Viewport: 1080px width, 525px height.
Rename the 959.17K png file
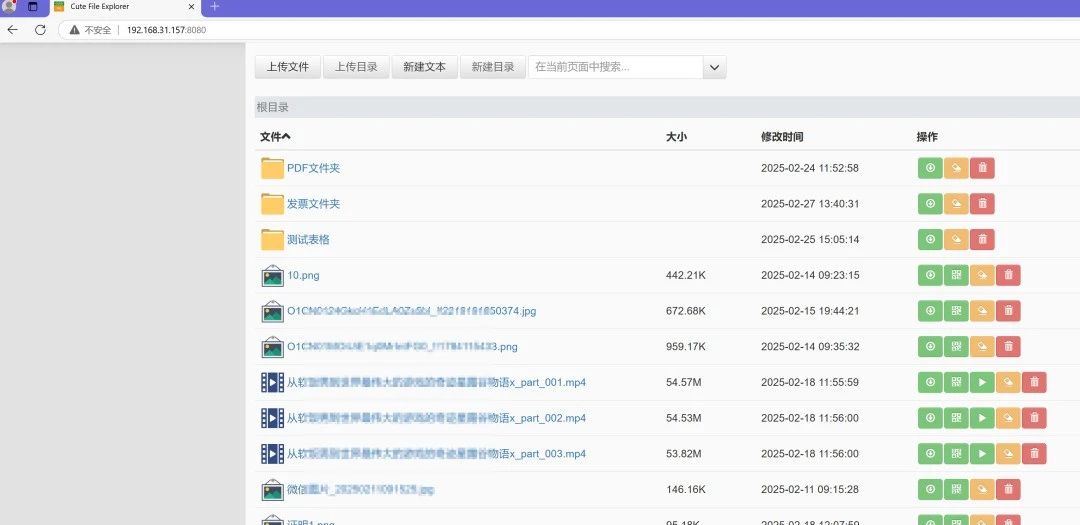(x=982, y=347)
